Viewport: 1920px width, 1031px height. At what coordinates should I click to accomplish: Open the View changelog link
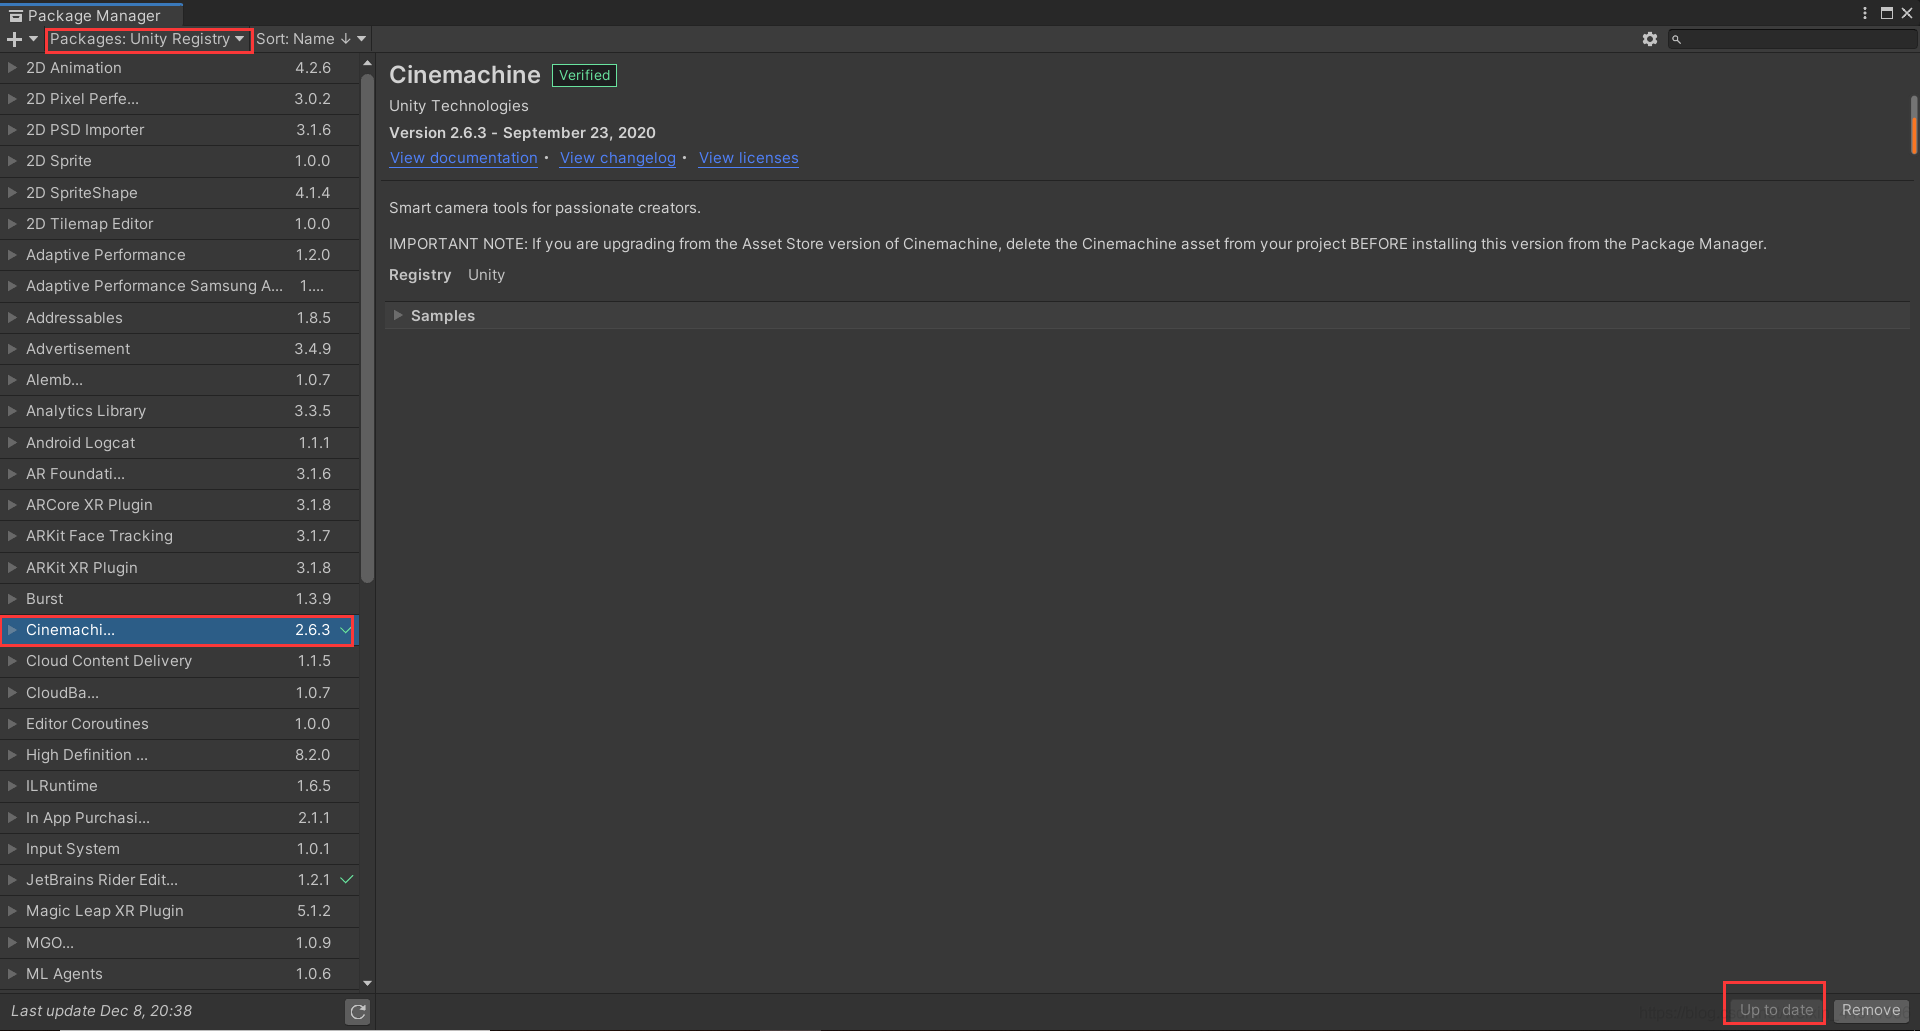tap(618, 158)
